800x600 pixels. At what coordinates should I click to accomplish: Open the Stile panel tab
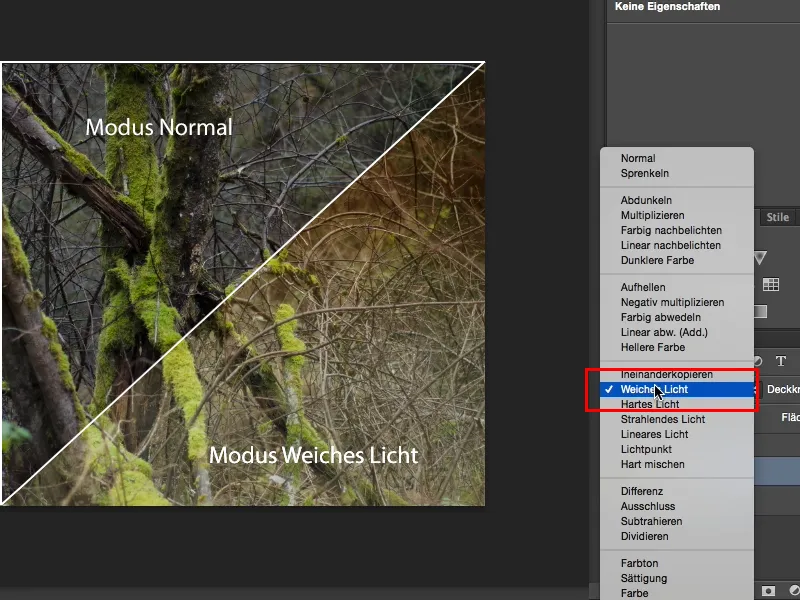(x=778, y=216)
